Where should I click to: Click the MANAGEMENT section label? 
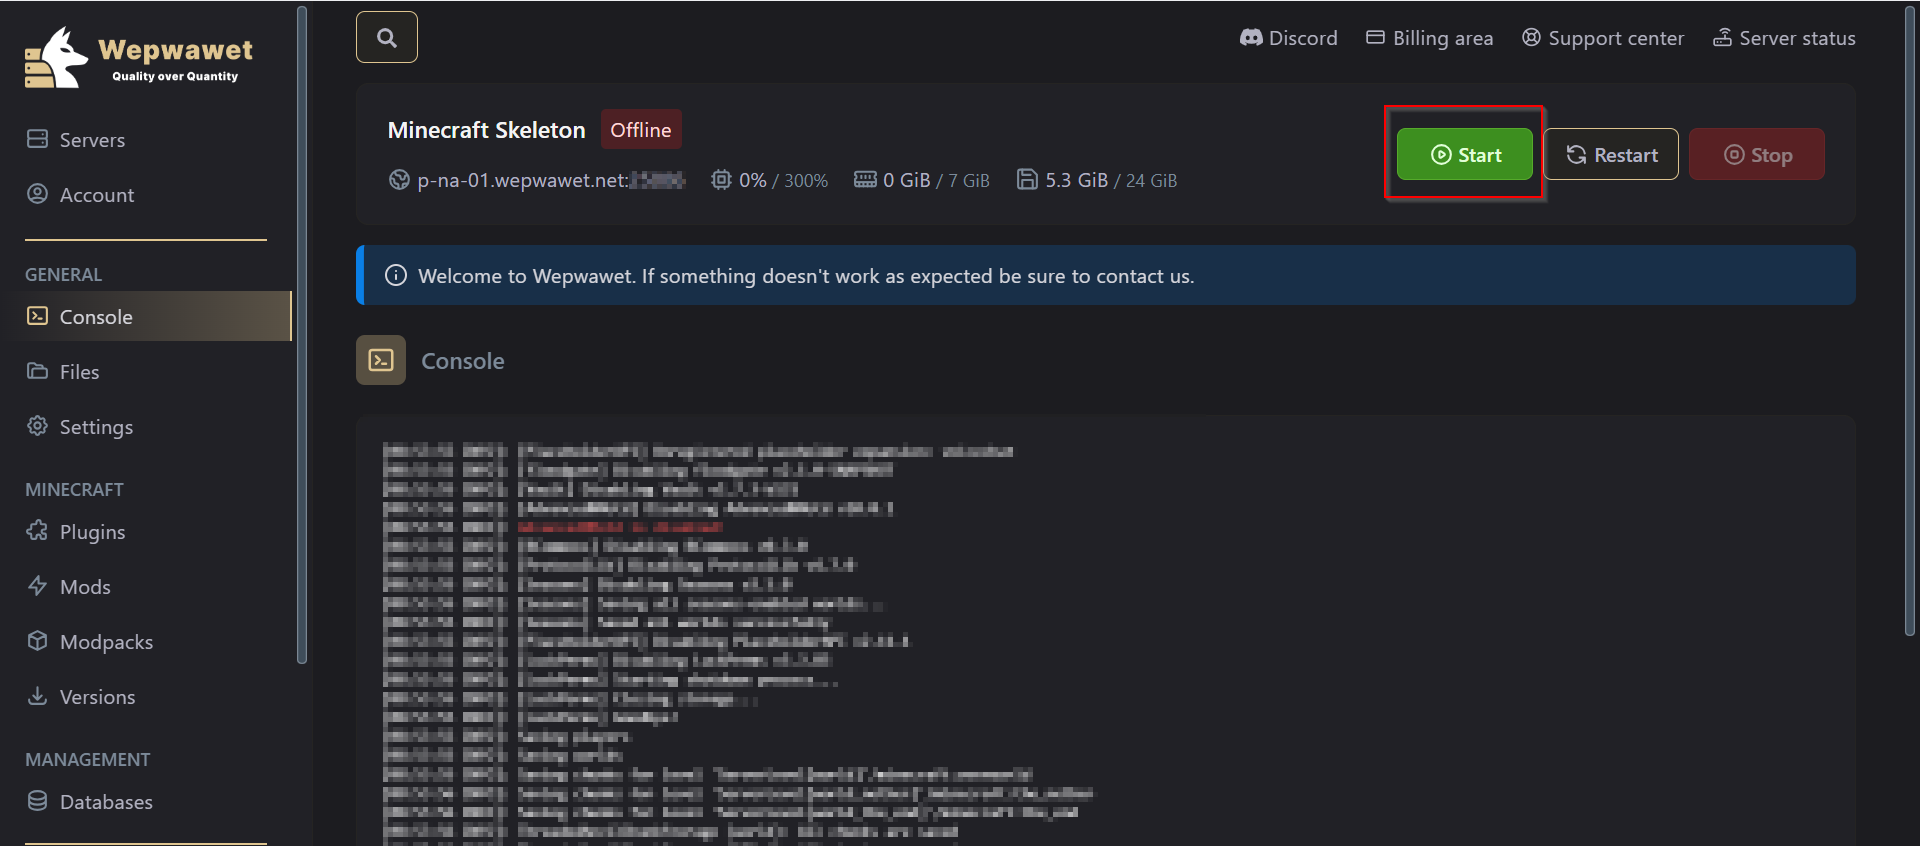tap(87, 760)
